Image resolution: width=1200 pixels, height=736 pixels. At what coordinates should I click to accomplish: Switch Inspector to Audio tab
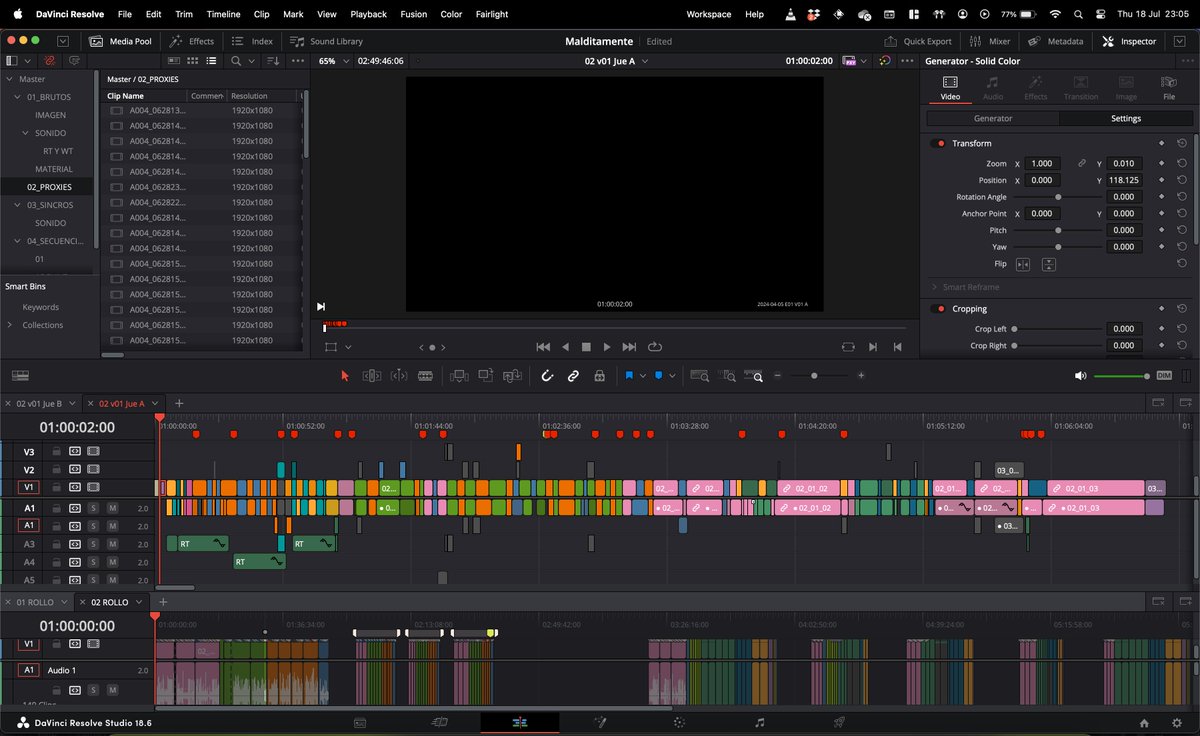point(992,88)
